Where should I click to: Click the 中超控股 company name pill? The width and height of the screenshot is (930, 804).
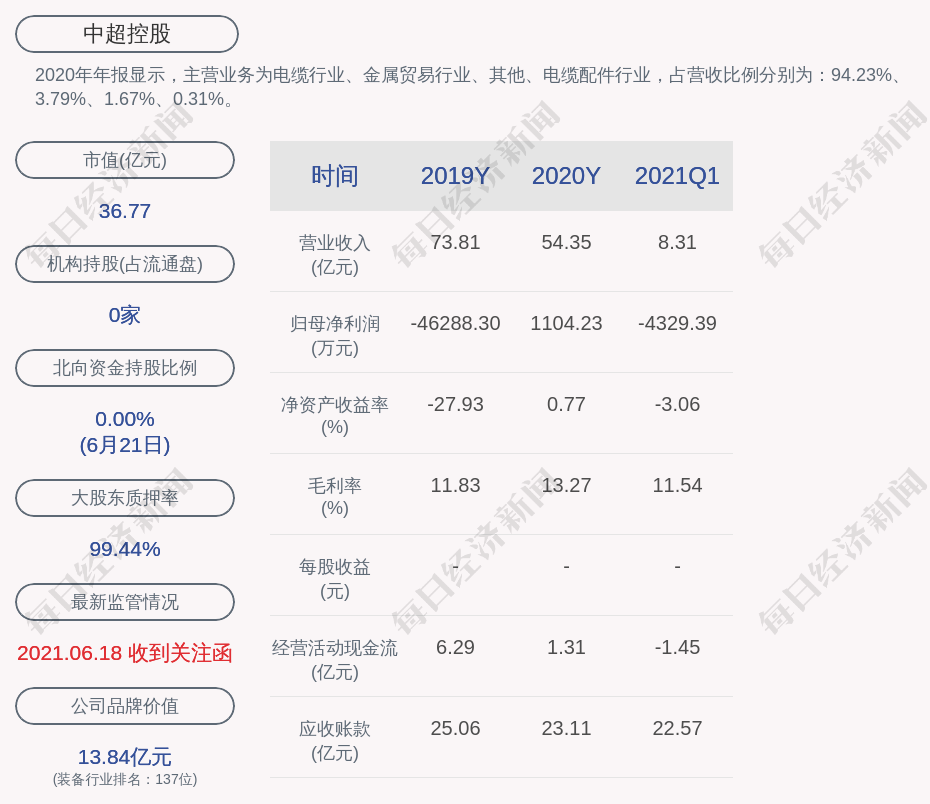pos(127,34)
